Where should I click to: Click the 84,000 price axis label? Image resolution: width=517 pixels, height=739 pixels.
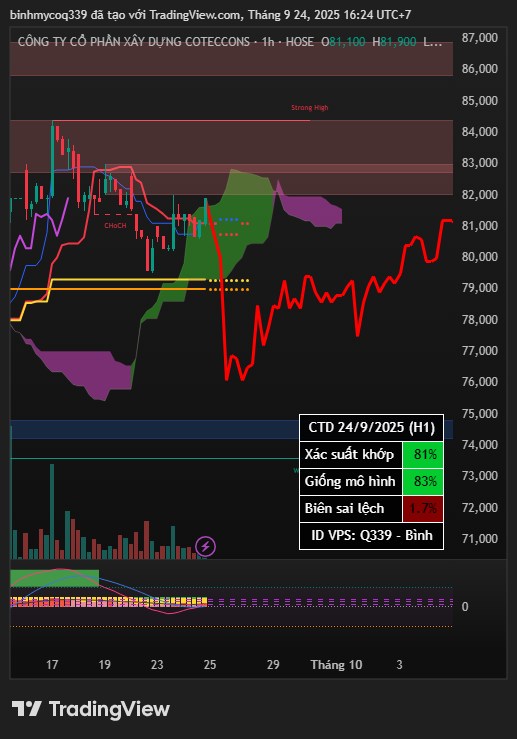click(x=479, y=131)
